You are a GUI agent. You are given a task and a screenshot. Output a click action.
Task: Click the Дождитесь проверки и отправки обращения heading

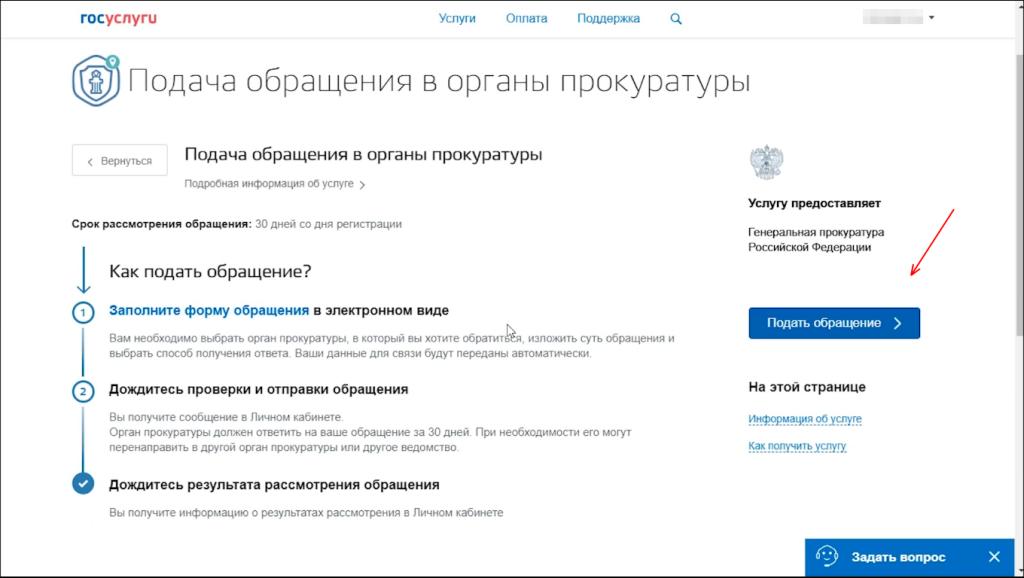click(x=259, y=389)
